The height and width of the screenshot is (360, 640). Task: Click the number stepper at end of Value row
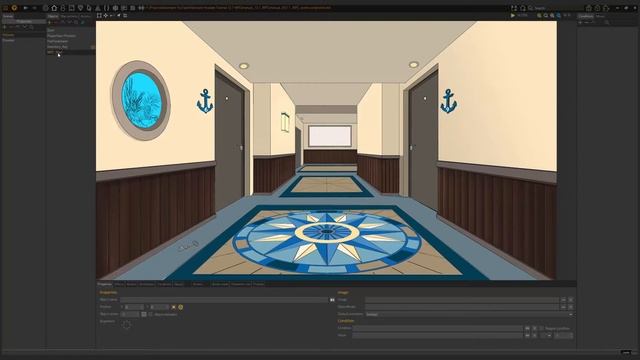click(x=564, y=336)
